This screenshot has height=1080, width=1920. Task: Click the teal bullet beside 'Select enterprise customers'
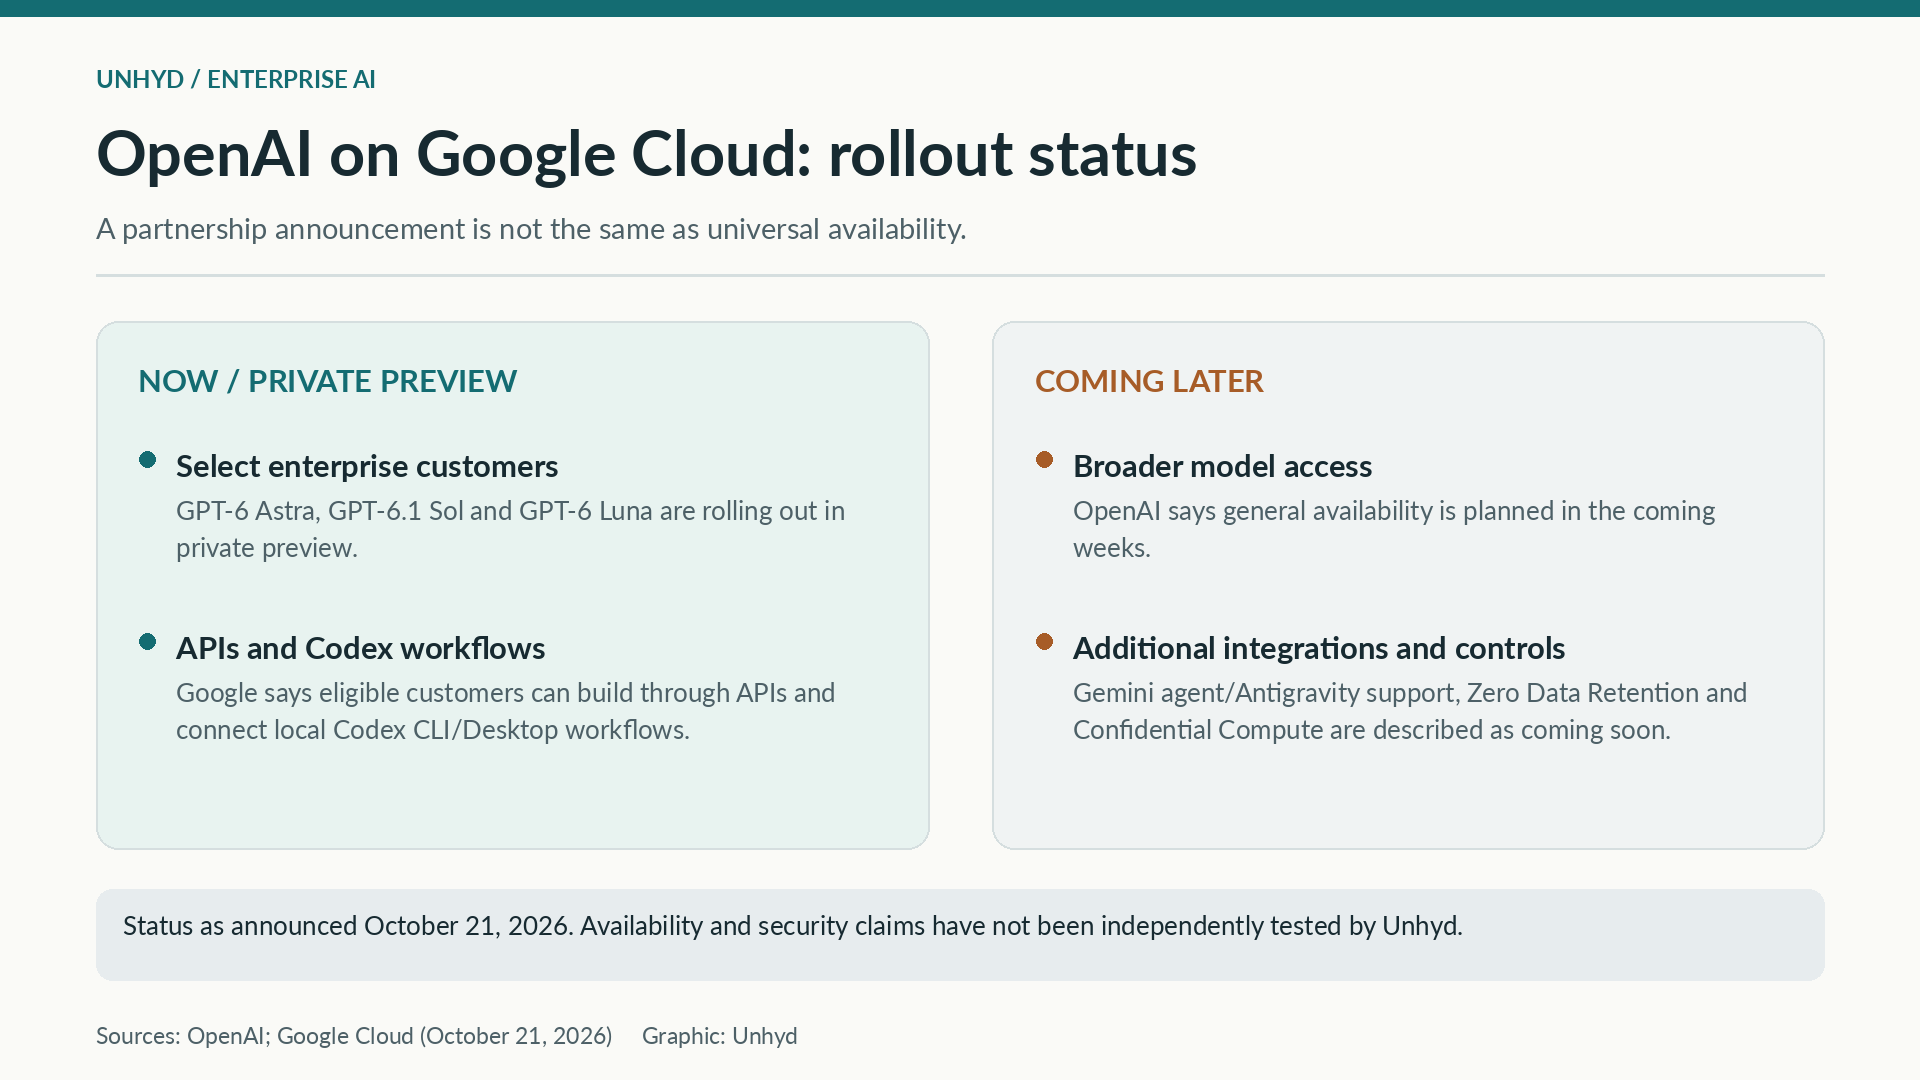pyautogui.click(x=148, y=460)
